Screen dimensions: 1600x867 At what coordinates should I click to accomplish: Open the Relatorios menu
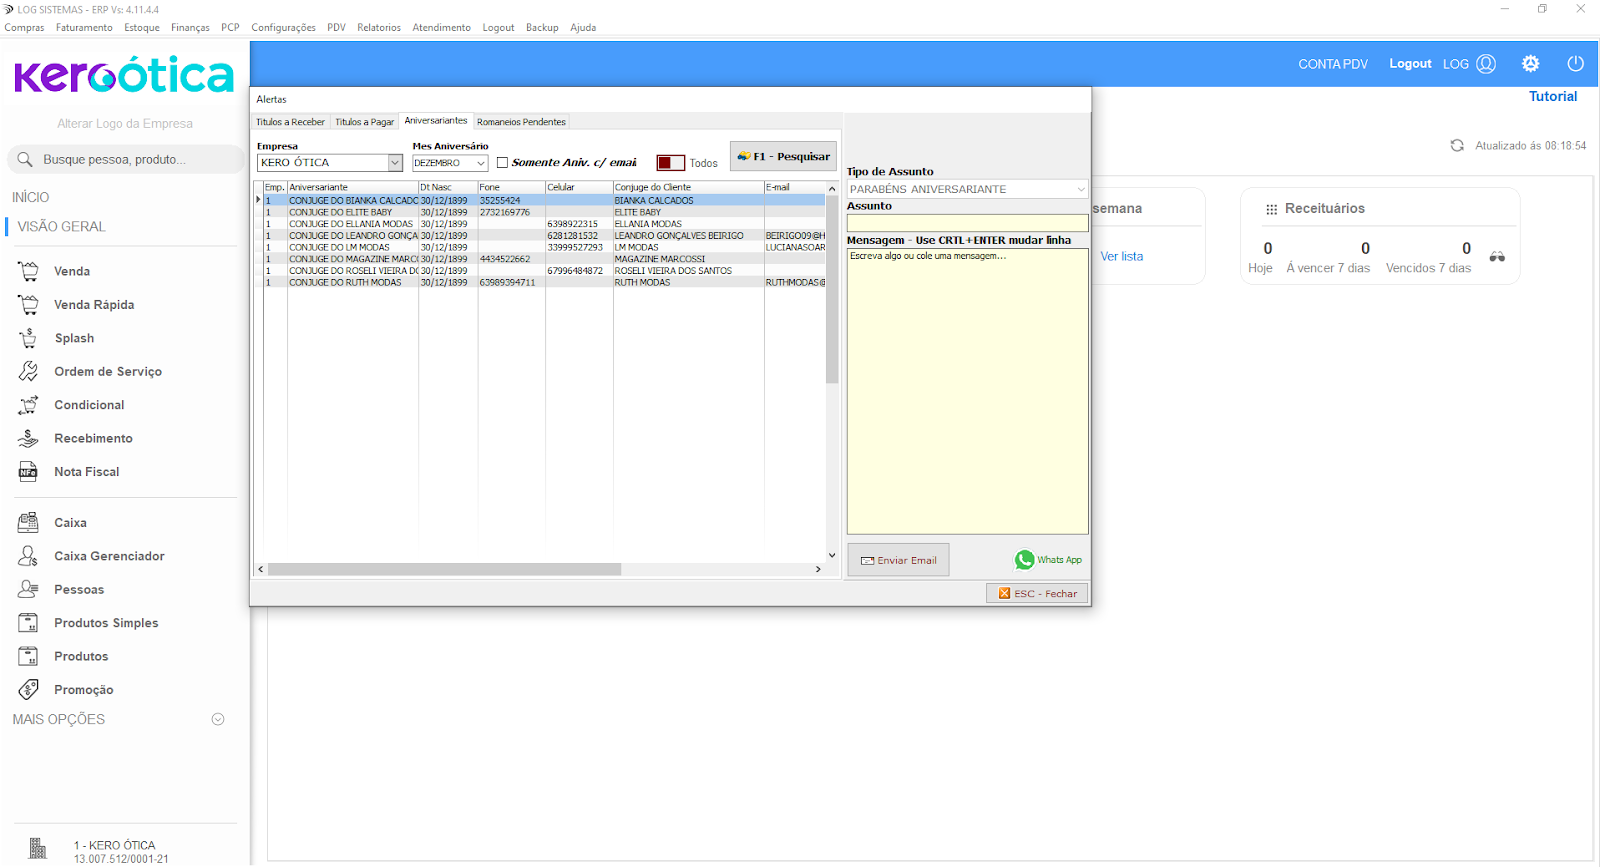click(x=379, y=27)
